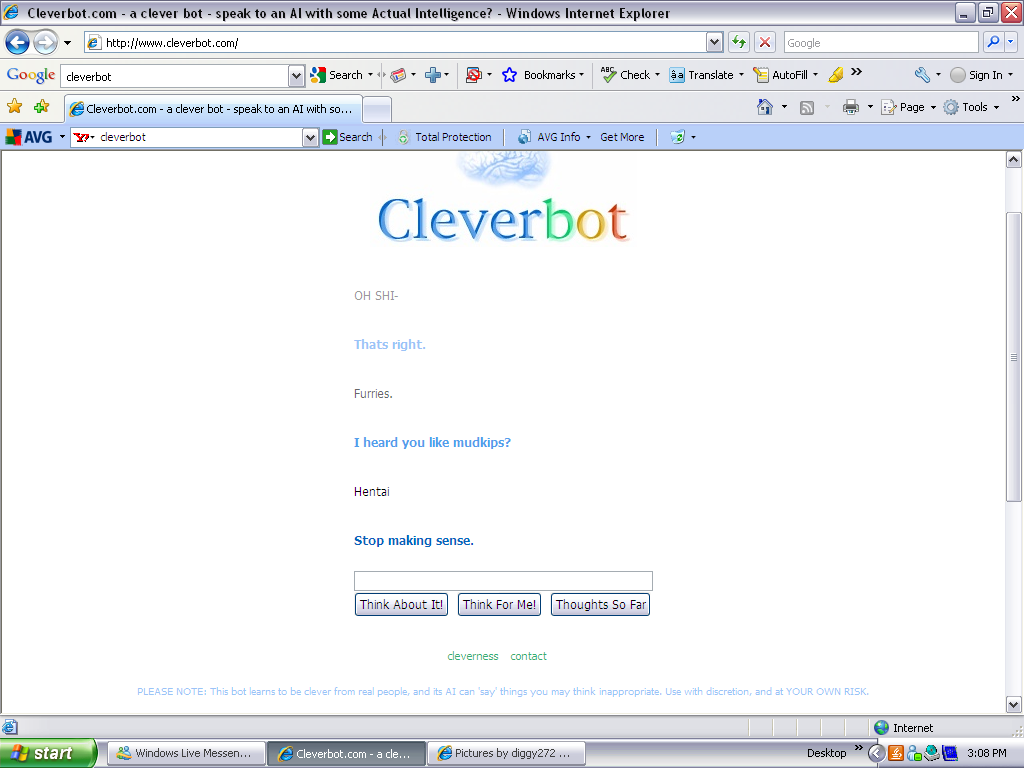Open the cleverness link on the page
The image size is (1024, 768).
(472, 655)
